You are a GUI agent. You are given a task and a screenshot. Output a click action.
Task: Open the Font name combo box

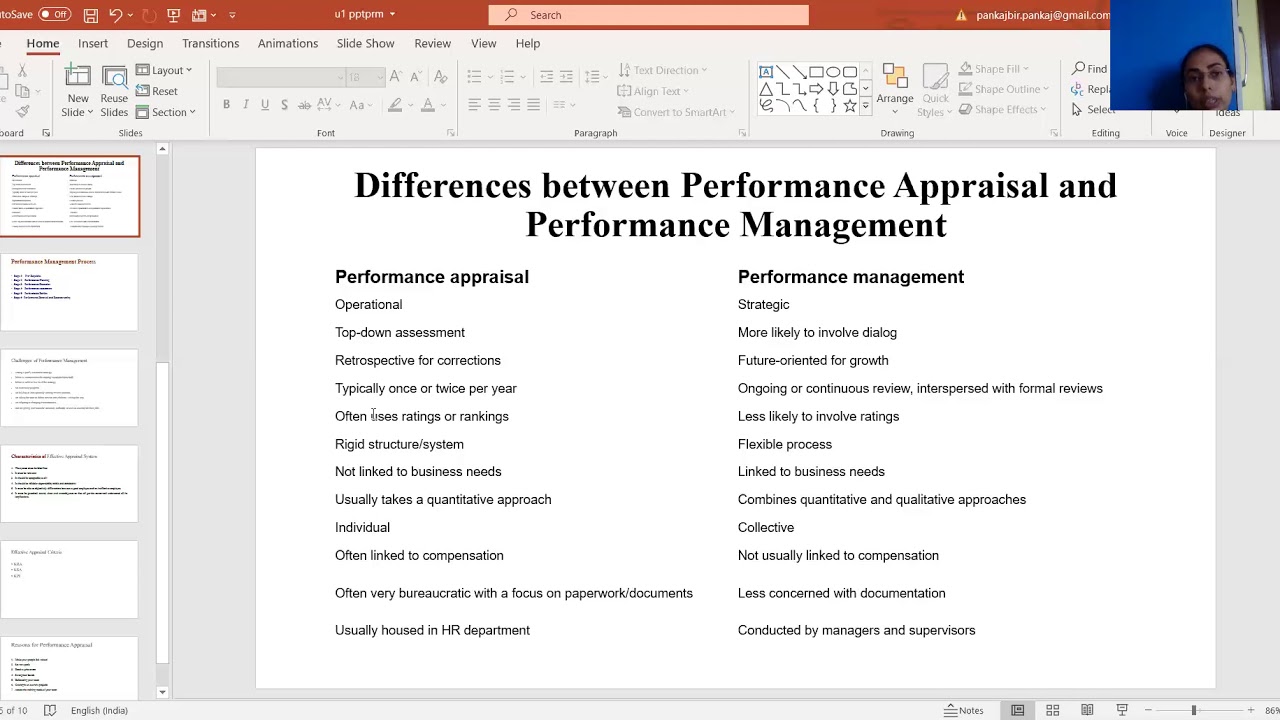[279, 77]
